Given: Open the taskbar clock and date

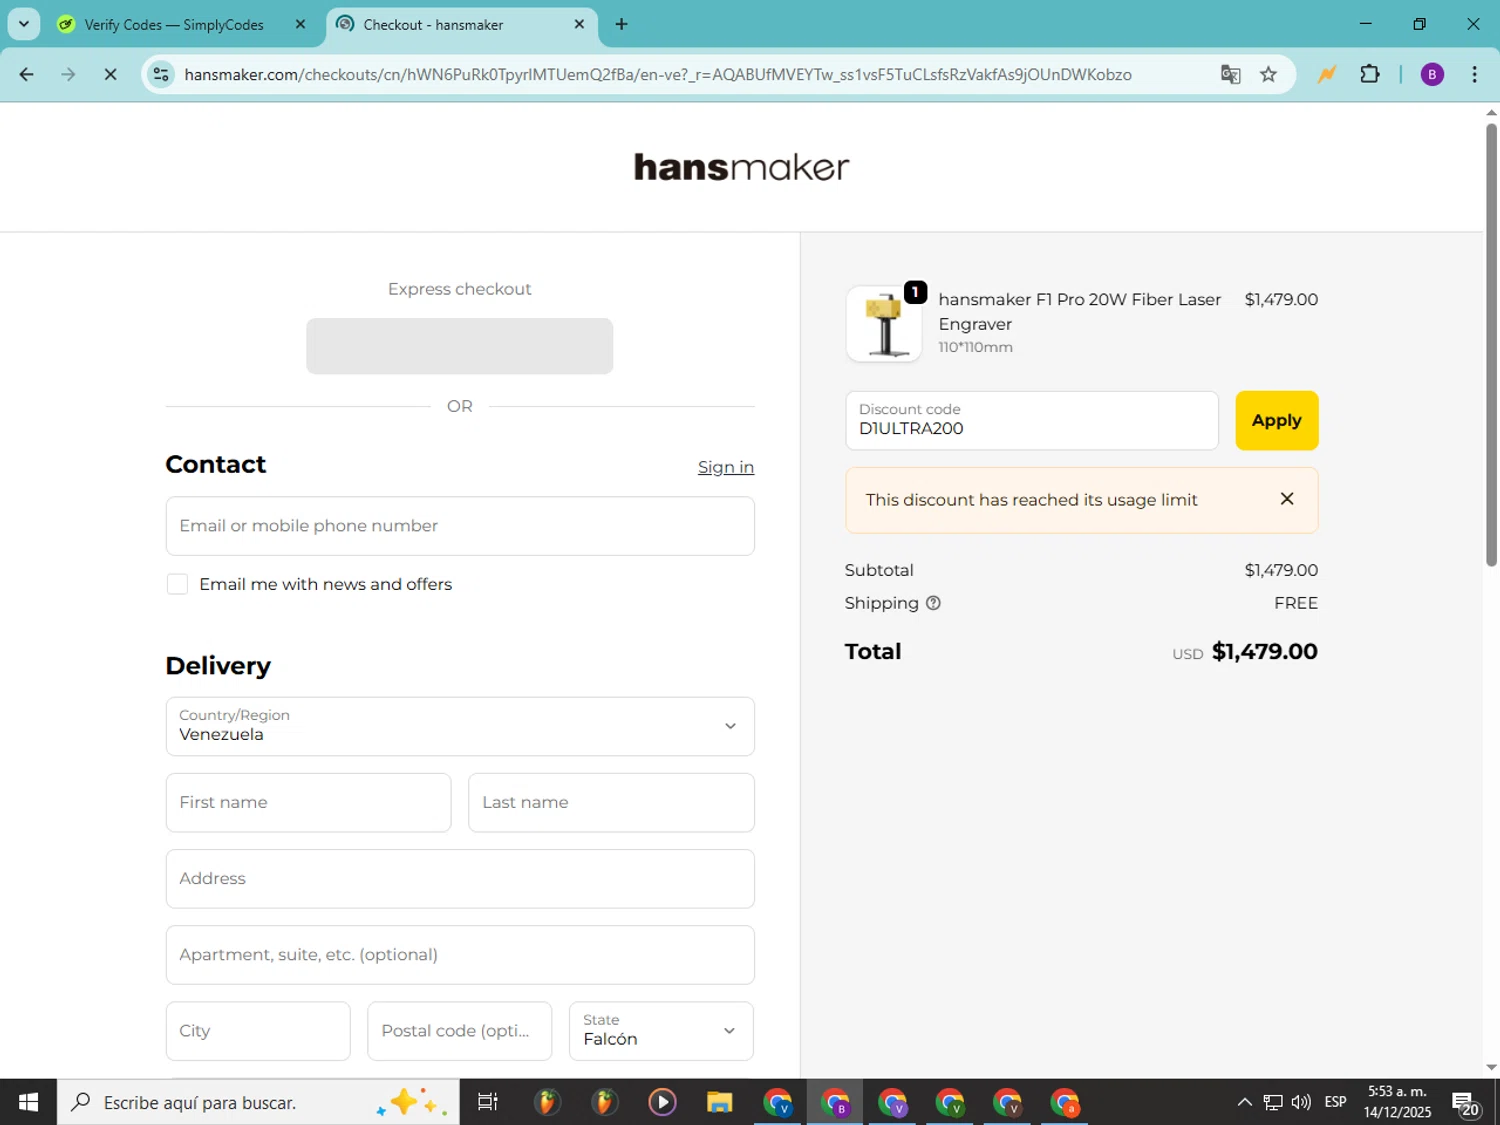Looking at the screenshot, I should [1397, 1102].
